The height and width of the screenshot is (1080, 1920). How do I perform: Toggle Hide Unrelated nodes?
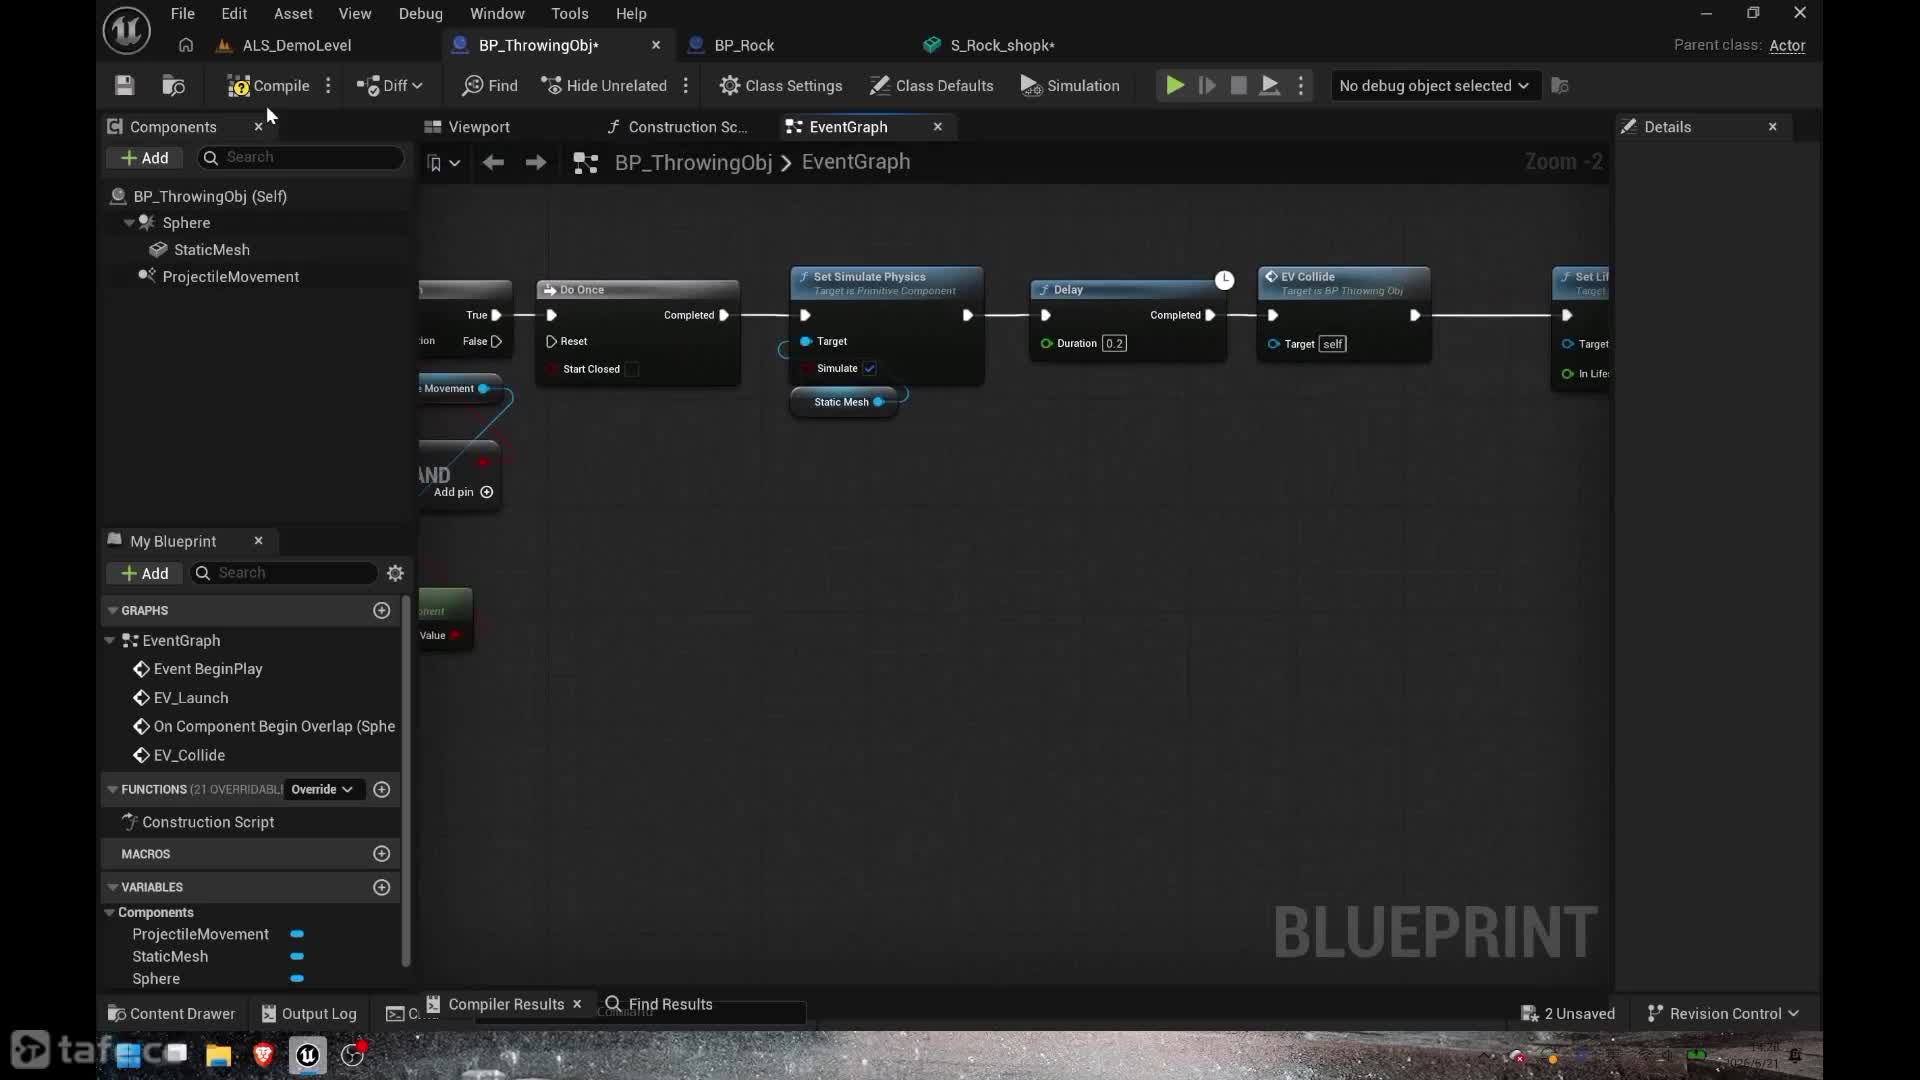pyautogui.click(x=604, y=86)
